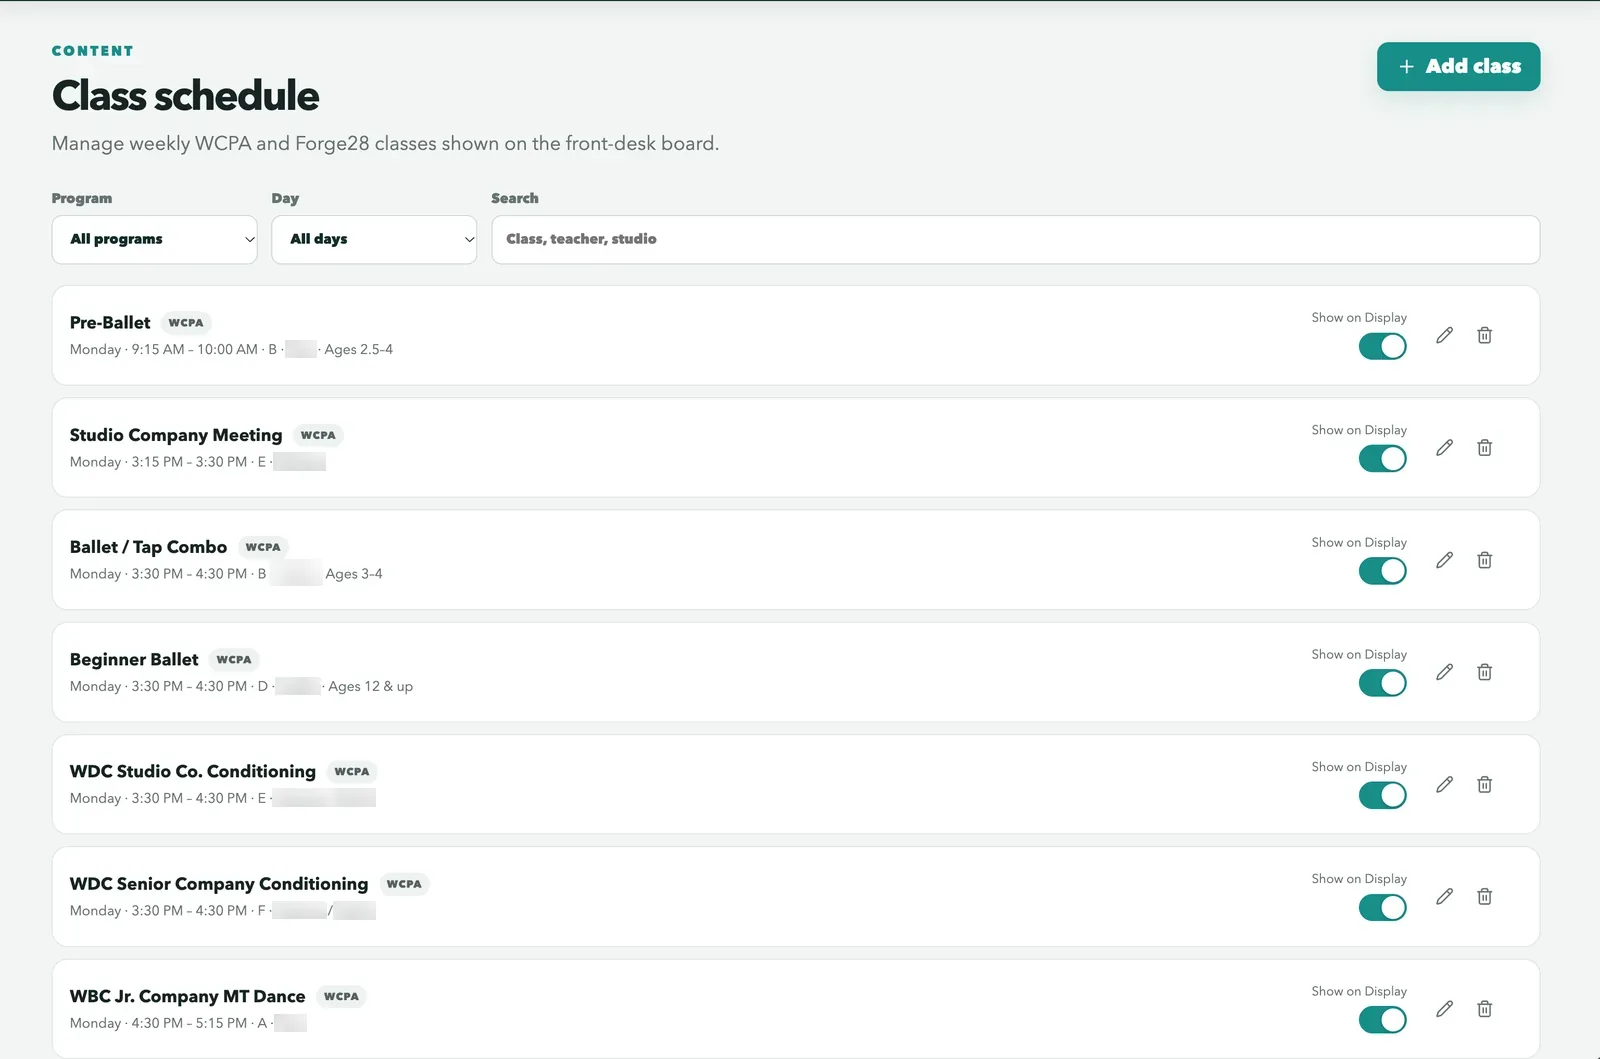This screenshot has height=1059, width=1600.
Task: Click the Add class button
Action: (1458, 66)
